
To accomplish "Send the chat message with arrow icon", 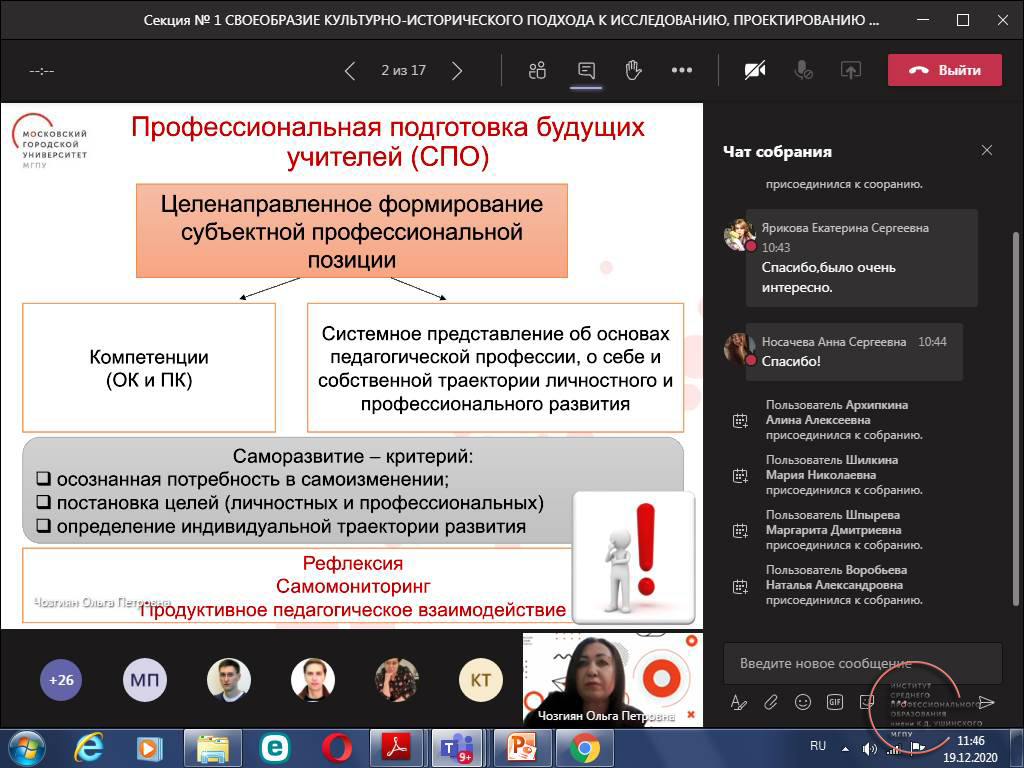I will 986,702.
